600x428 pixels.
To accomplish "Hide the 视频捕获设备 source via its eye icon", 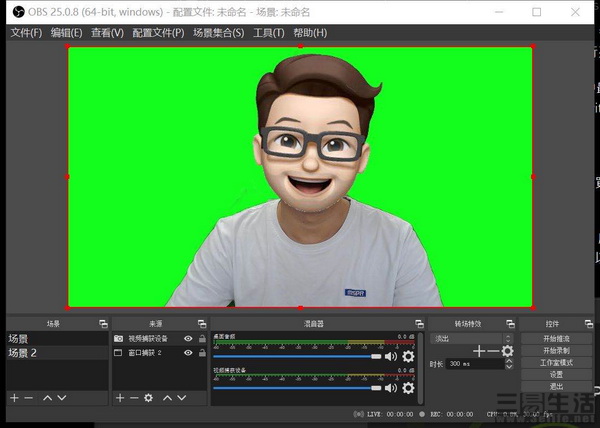I will (188, 338).
